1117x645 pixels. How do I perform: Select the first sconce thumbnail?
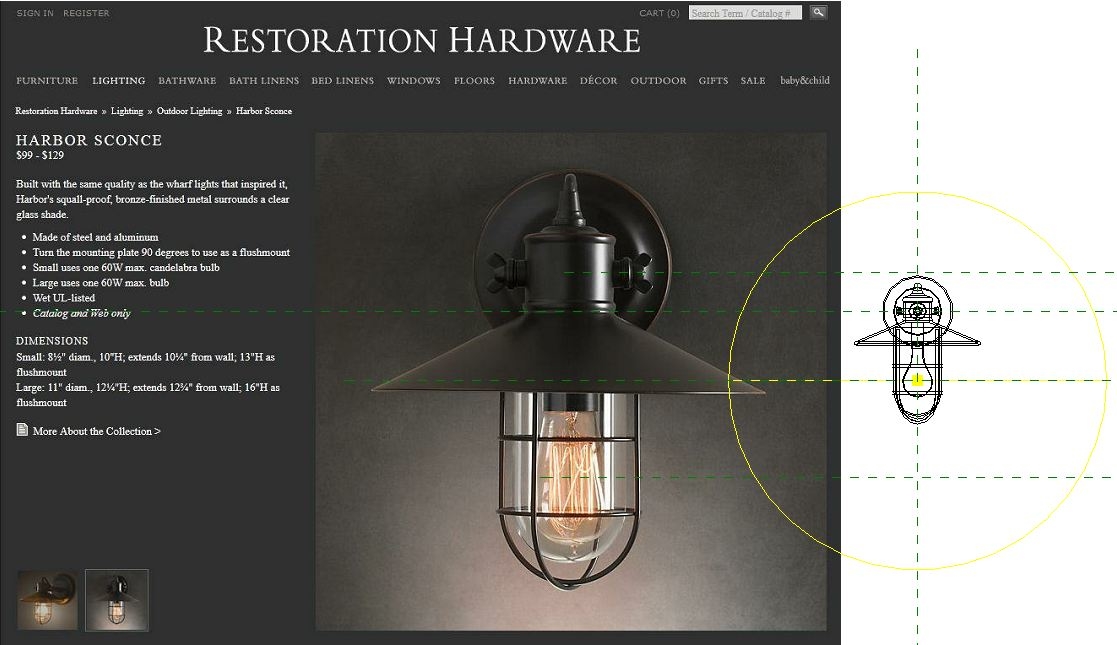pyautogui.click(x=46, y=599)
